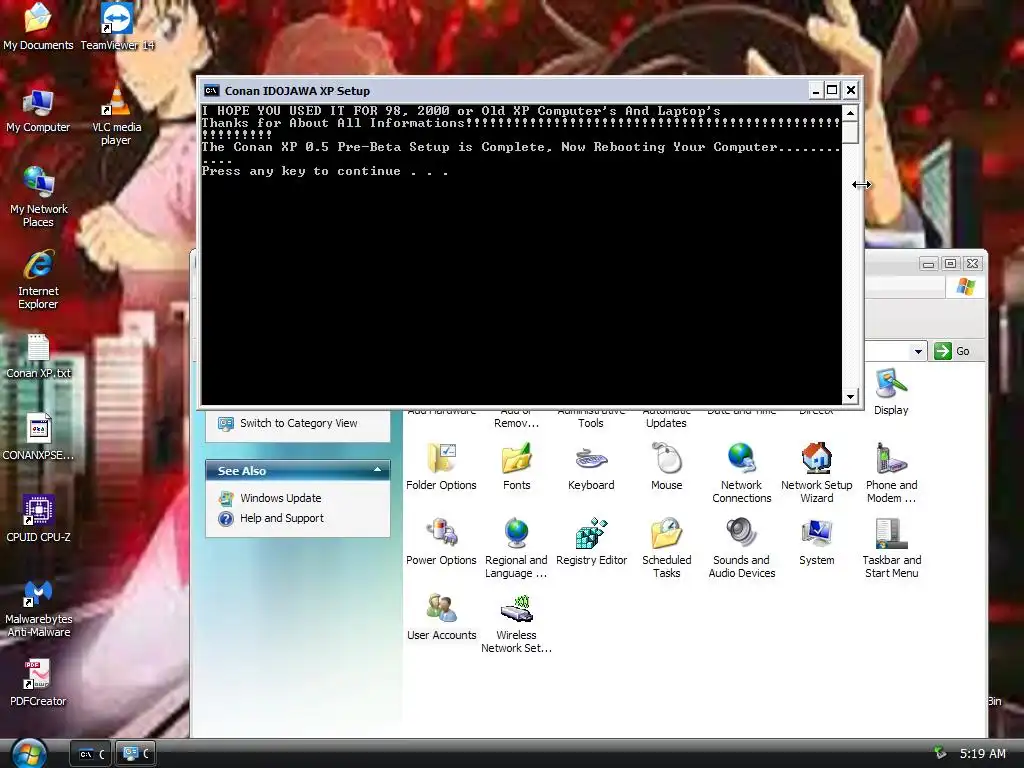Close the Conan IDOJAWA XP Setup window
This screenshot has height=768, width=1024.
tap(850, 90)
